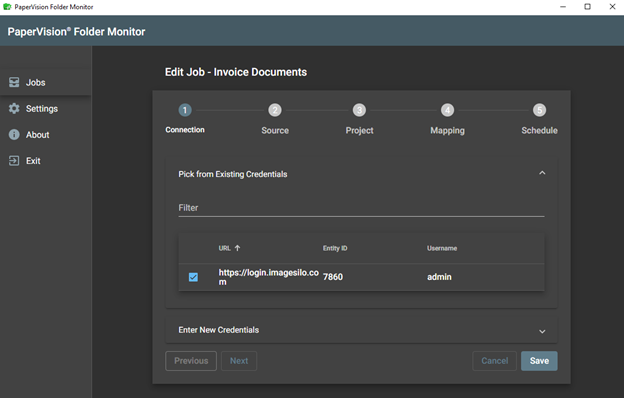624x398 pixels.
Task: Click the Save button
Action: point(539,361)
